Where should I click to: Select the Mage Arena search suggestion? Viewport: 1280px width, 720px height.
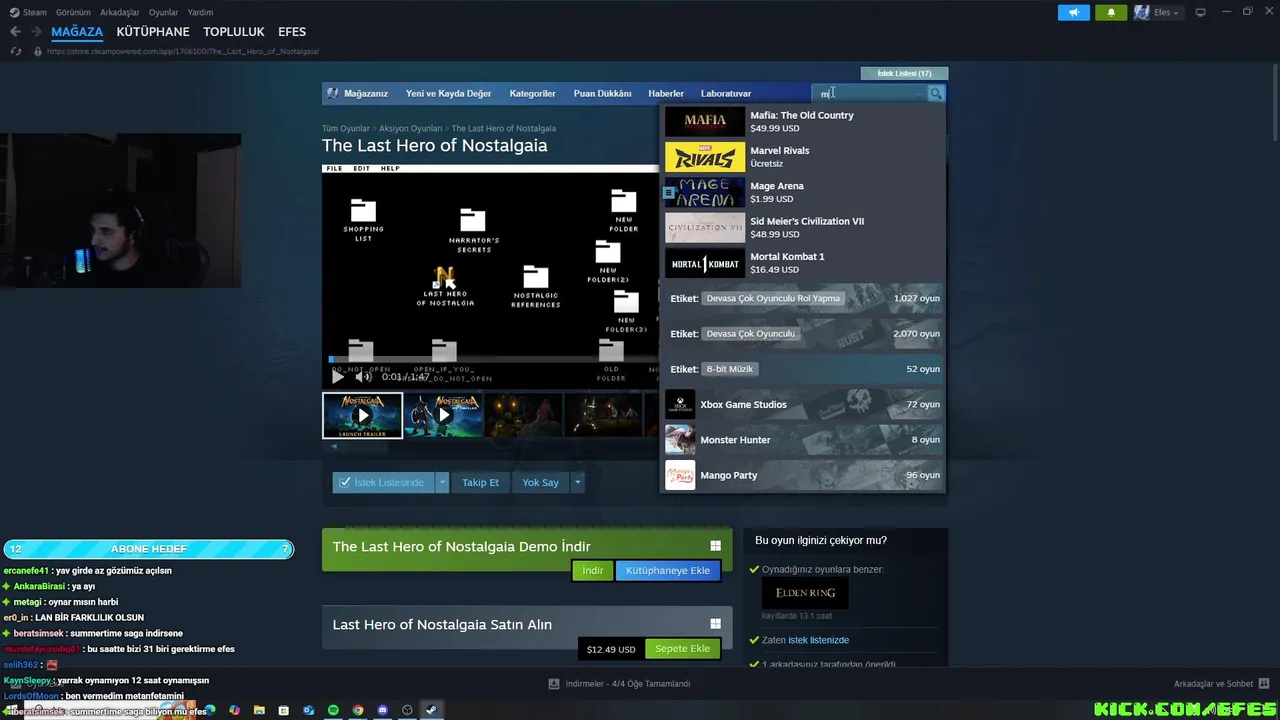point(802,192)
